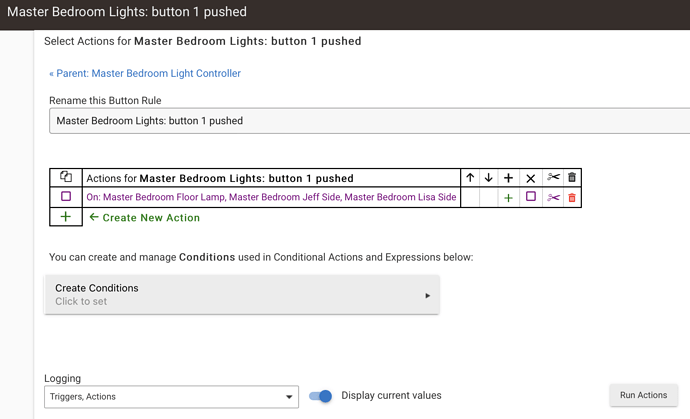Click the Rename this Button Rule field
Screen dimensions: 690x419
pyautogui.click(x=368, y=121)
